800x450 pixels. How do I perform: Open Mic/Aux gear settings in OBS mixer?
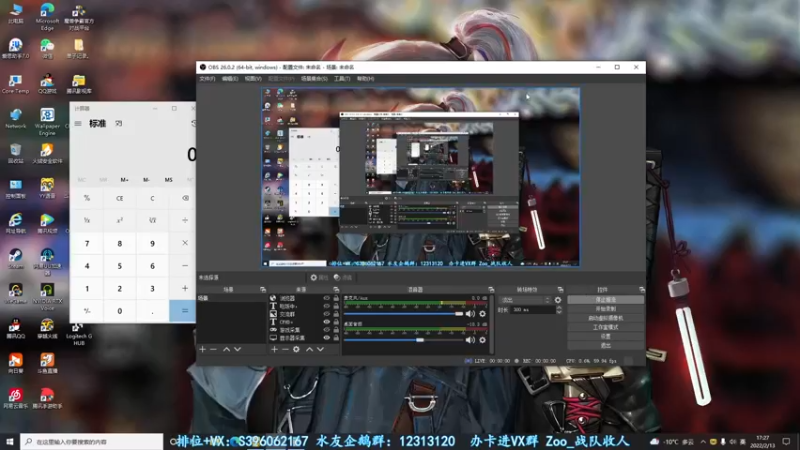[x=482, y=314]
